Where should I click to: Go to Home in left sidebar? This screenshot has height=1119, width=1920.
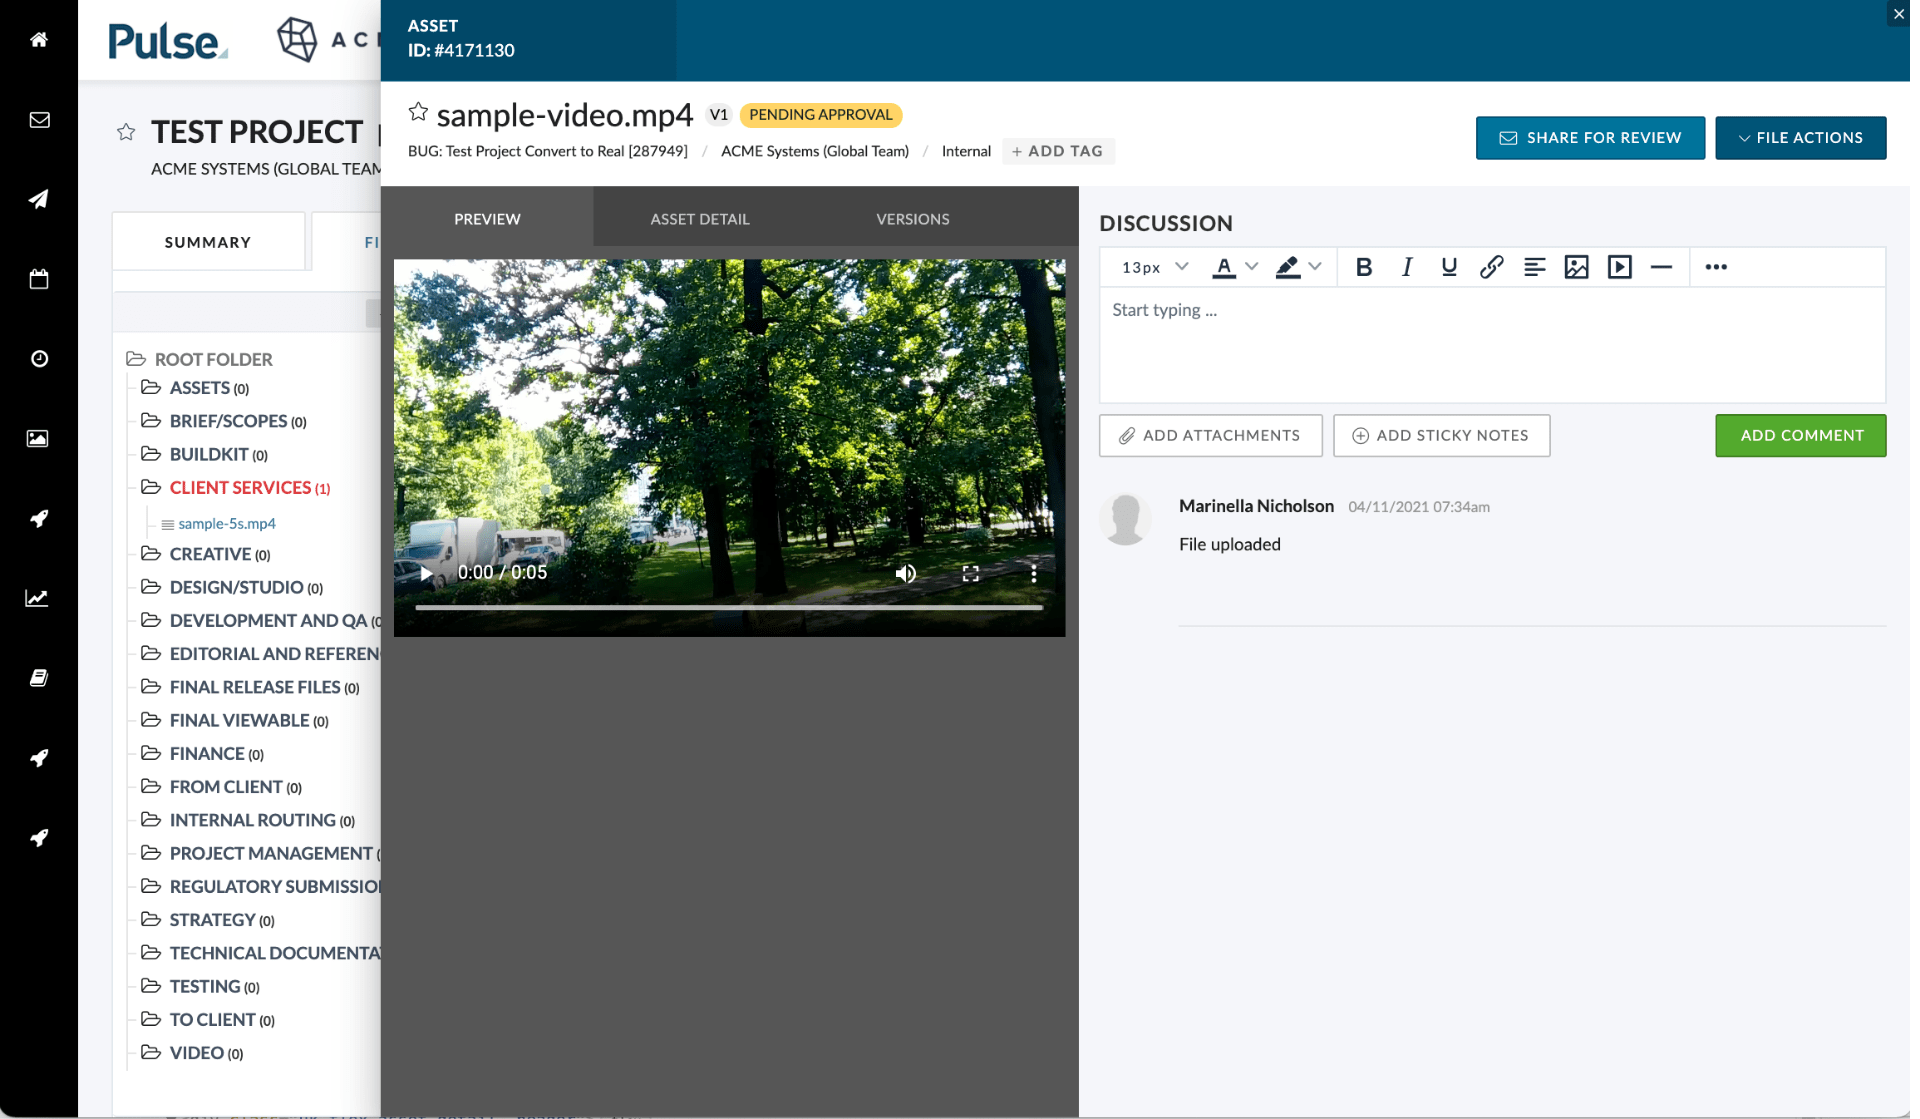[x=39, y=40]
